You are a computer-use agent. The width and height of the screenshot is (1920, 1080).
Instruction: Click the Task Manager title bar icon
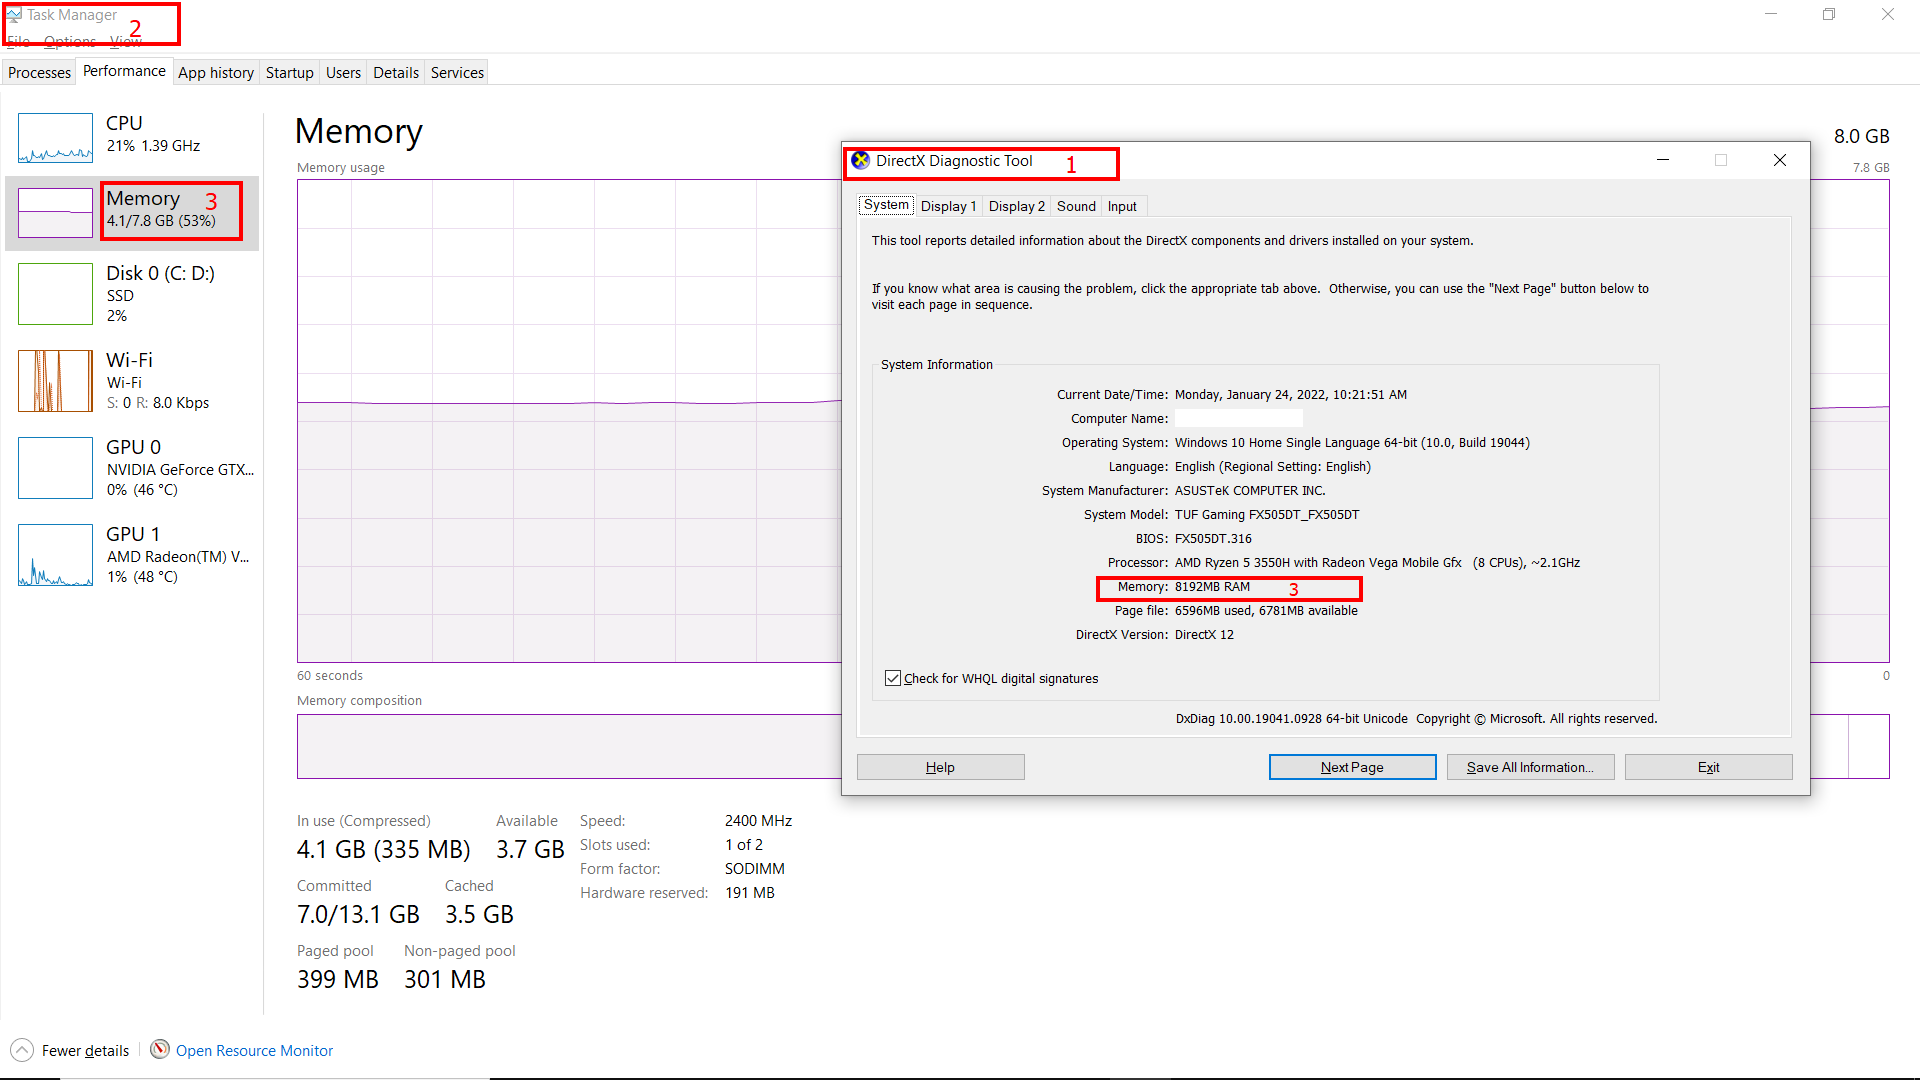click(14, 15)
